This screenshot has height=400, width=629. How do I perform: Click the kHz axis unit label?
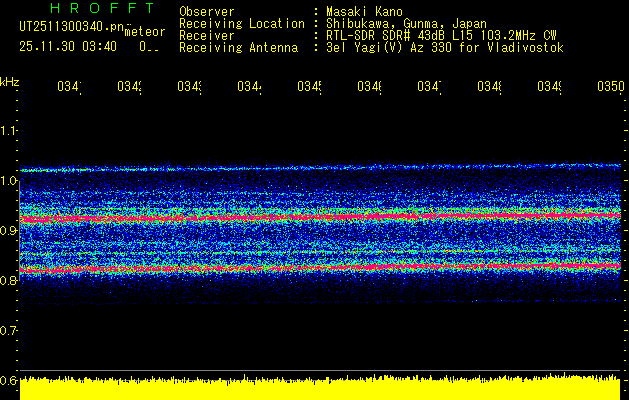click(10, 81)
